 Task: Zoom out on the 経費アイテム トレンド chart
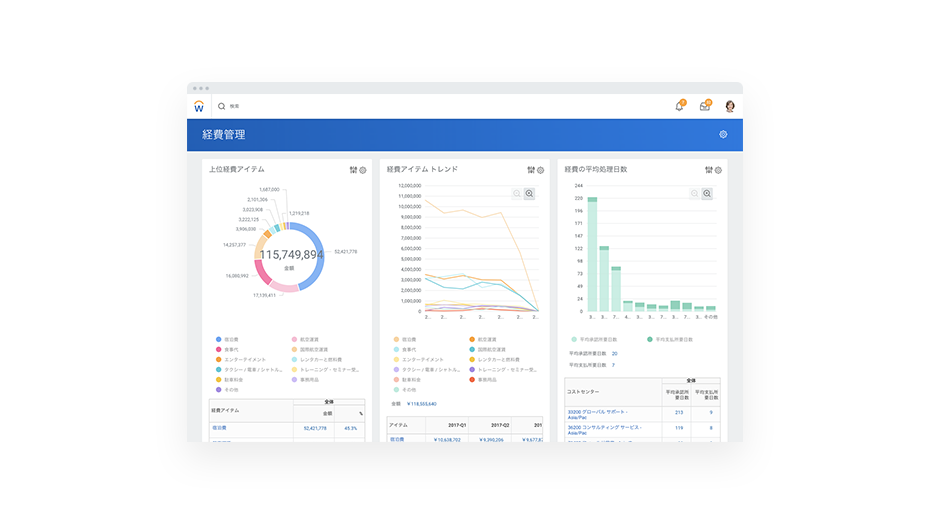click(517, 193)
